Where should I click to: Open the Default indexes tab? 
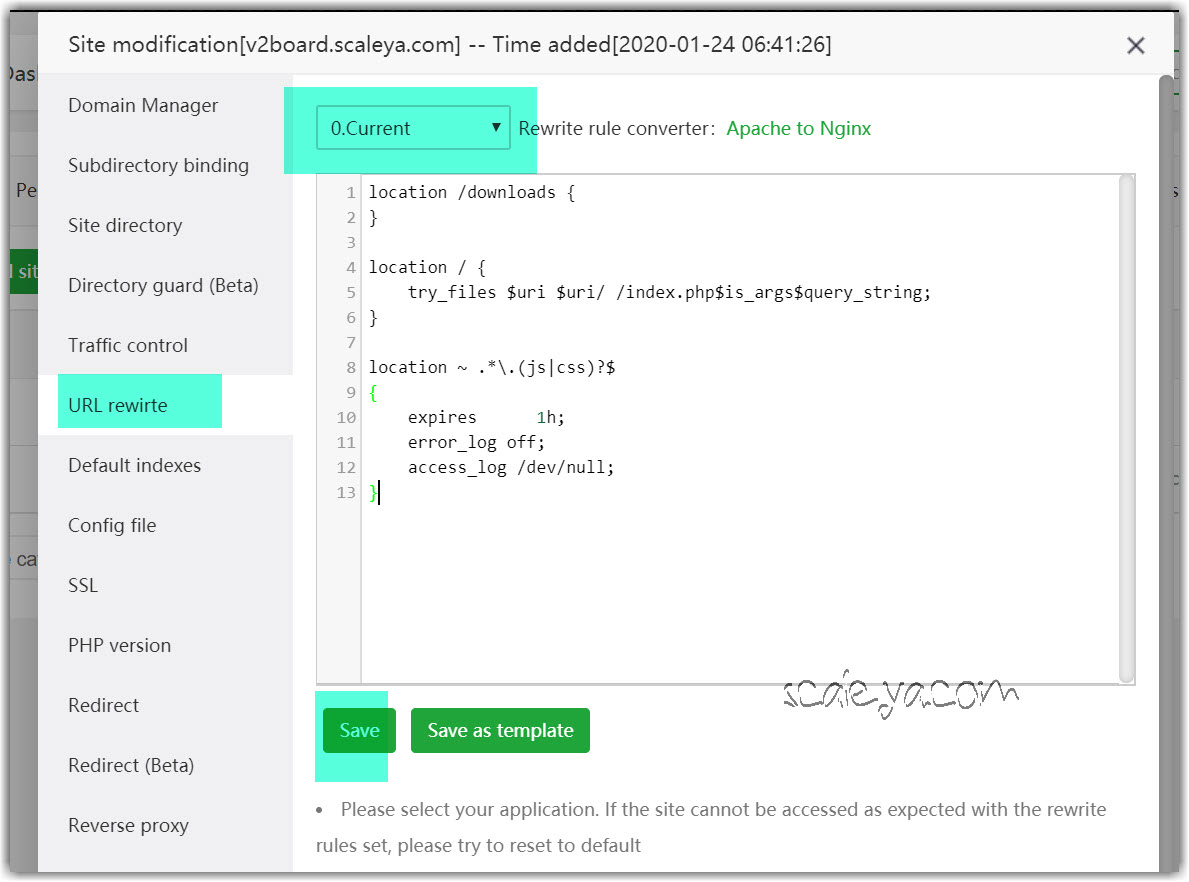134,465
